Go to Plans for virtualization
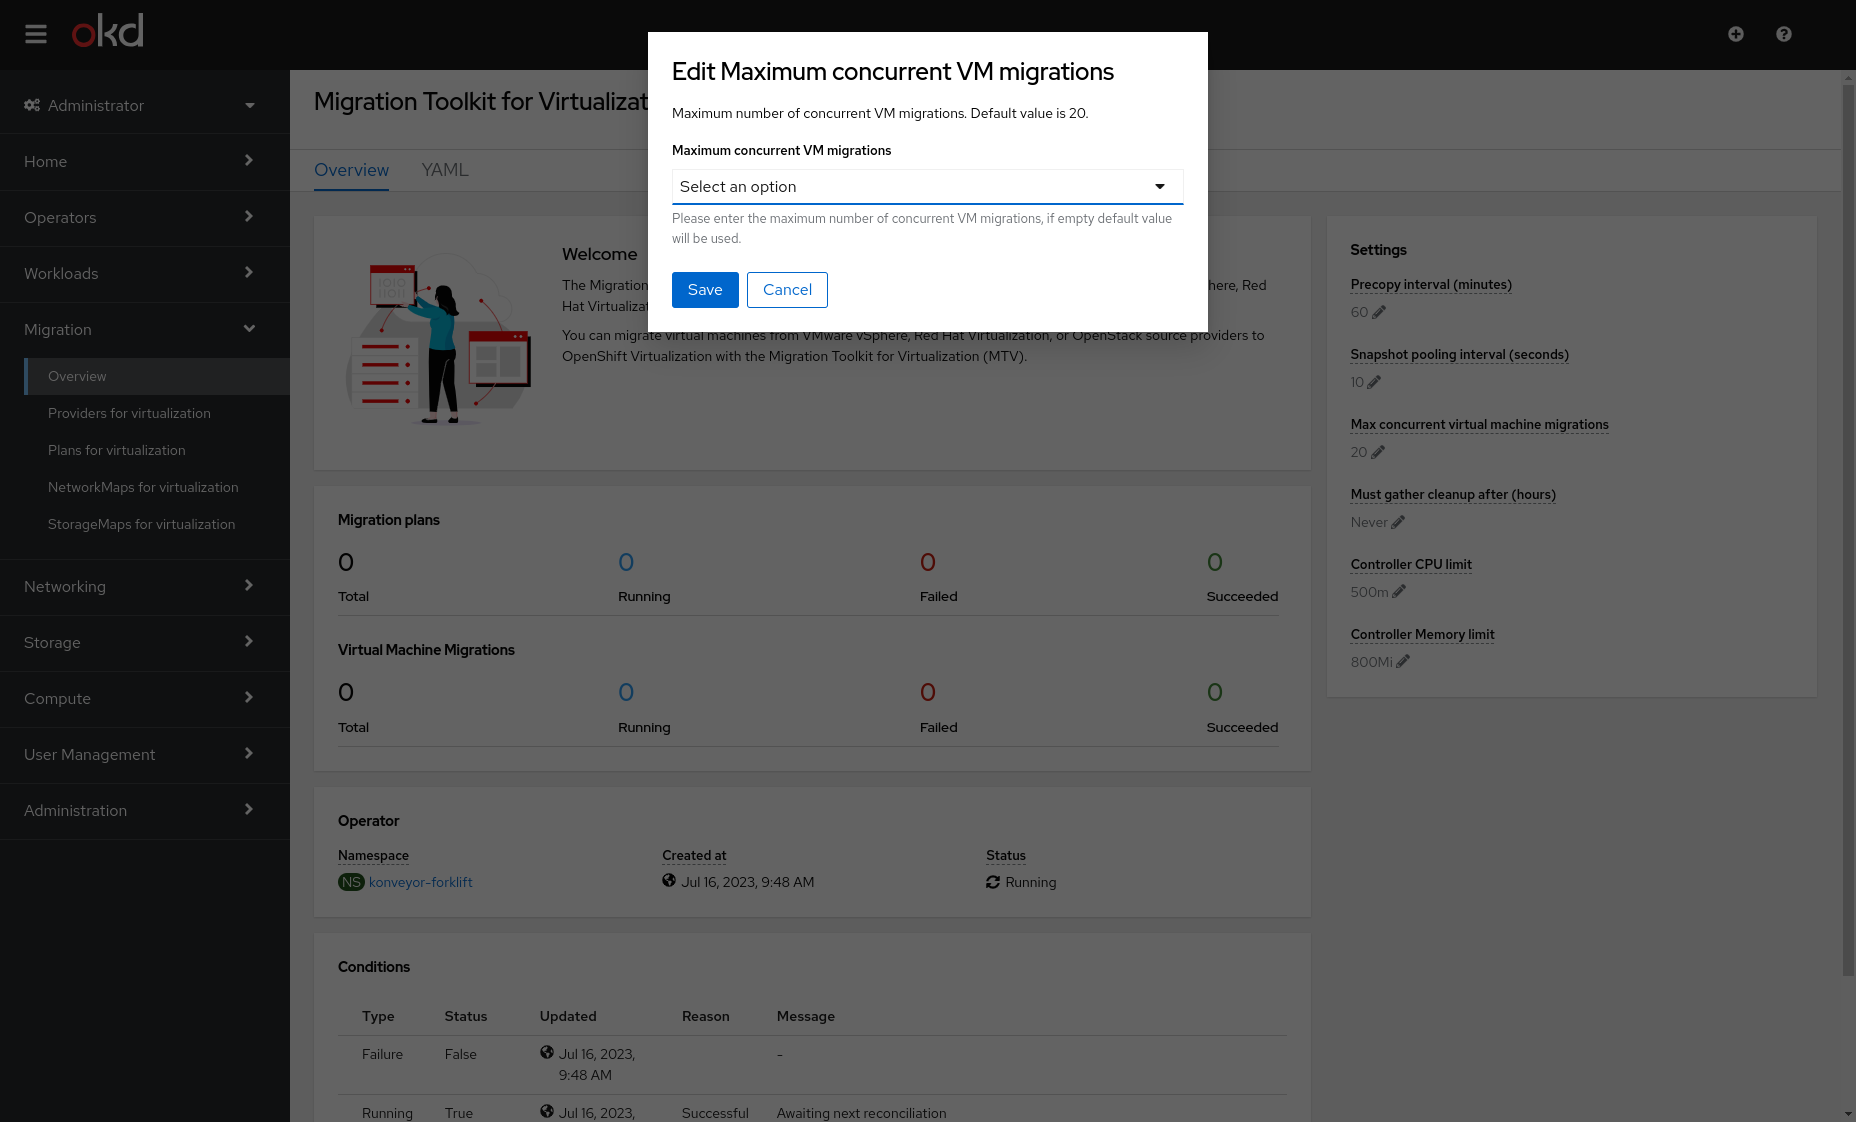The width and height of the screenshot is (1856, 1122). [x=157, y=450]
